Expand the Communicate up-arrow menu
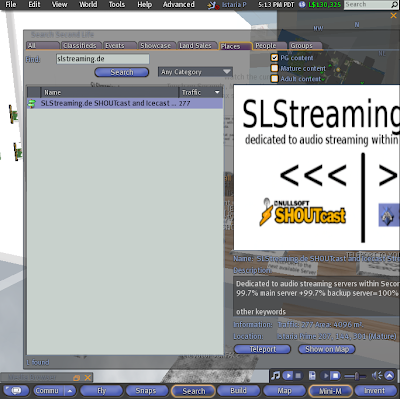 point(70,391)
